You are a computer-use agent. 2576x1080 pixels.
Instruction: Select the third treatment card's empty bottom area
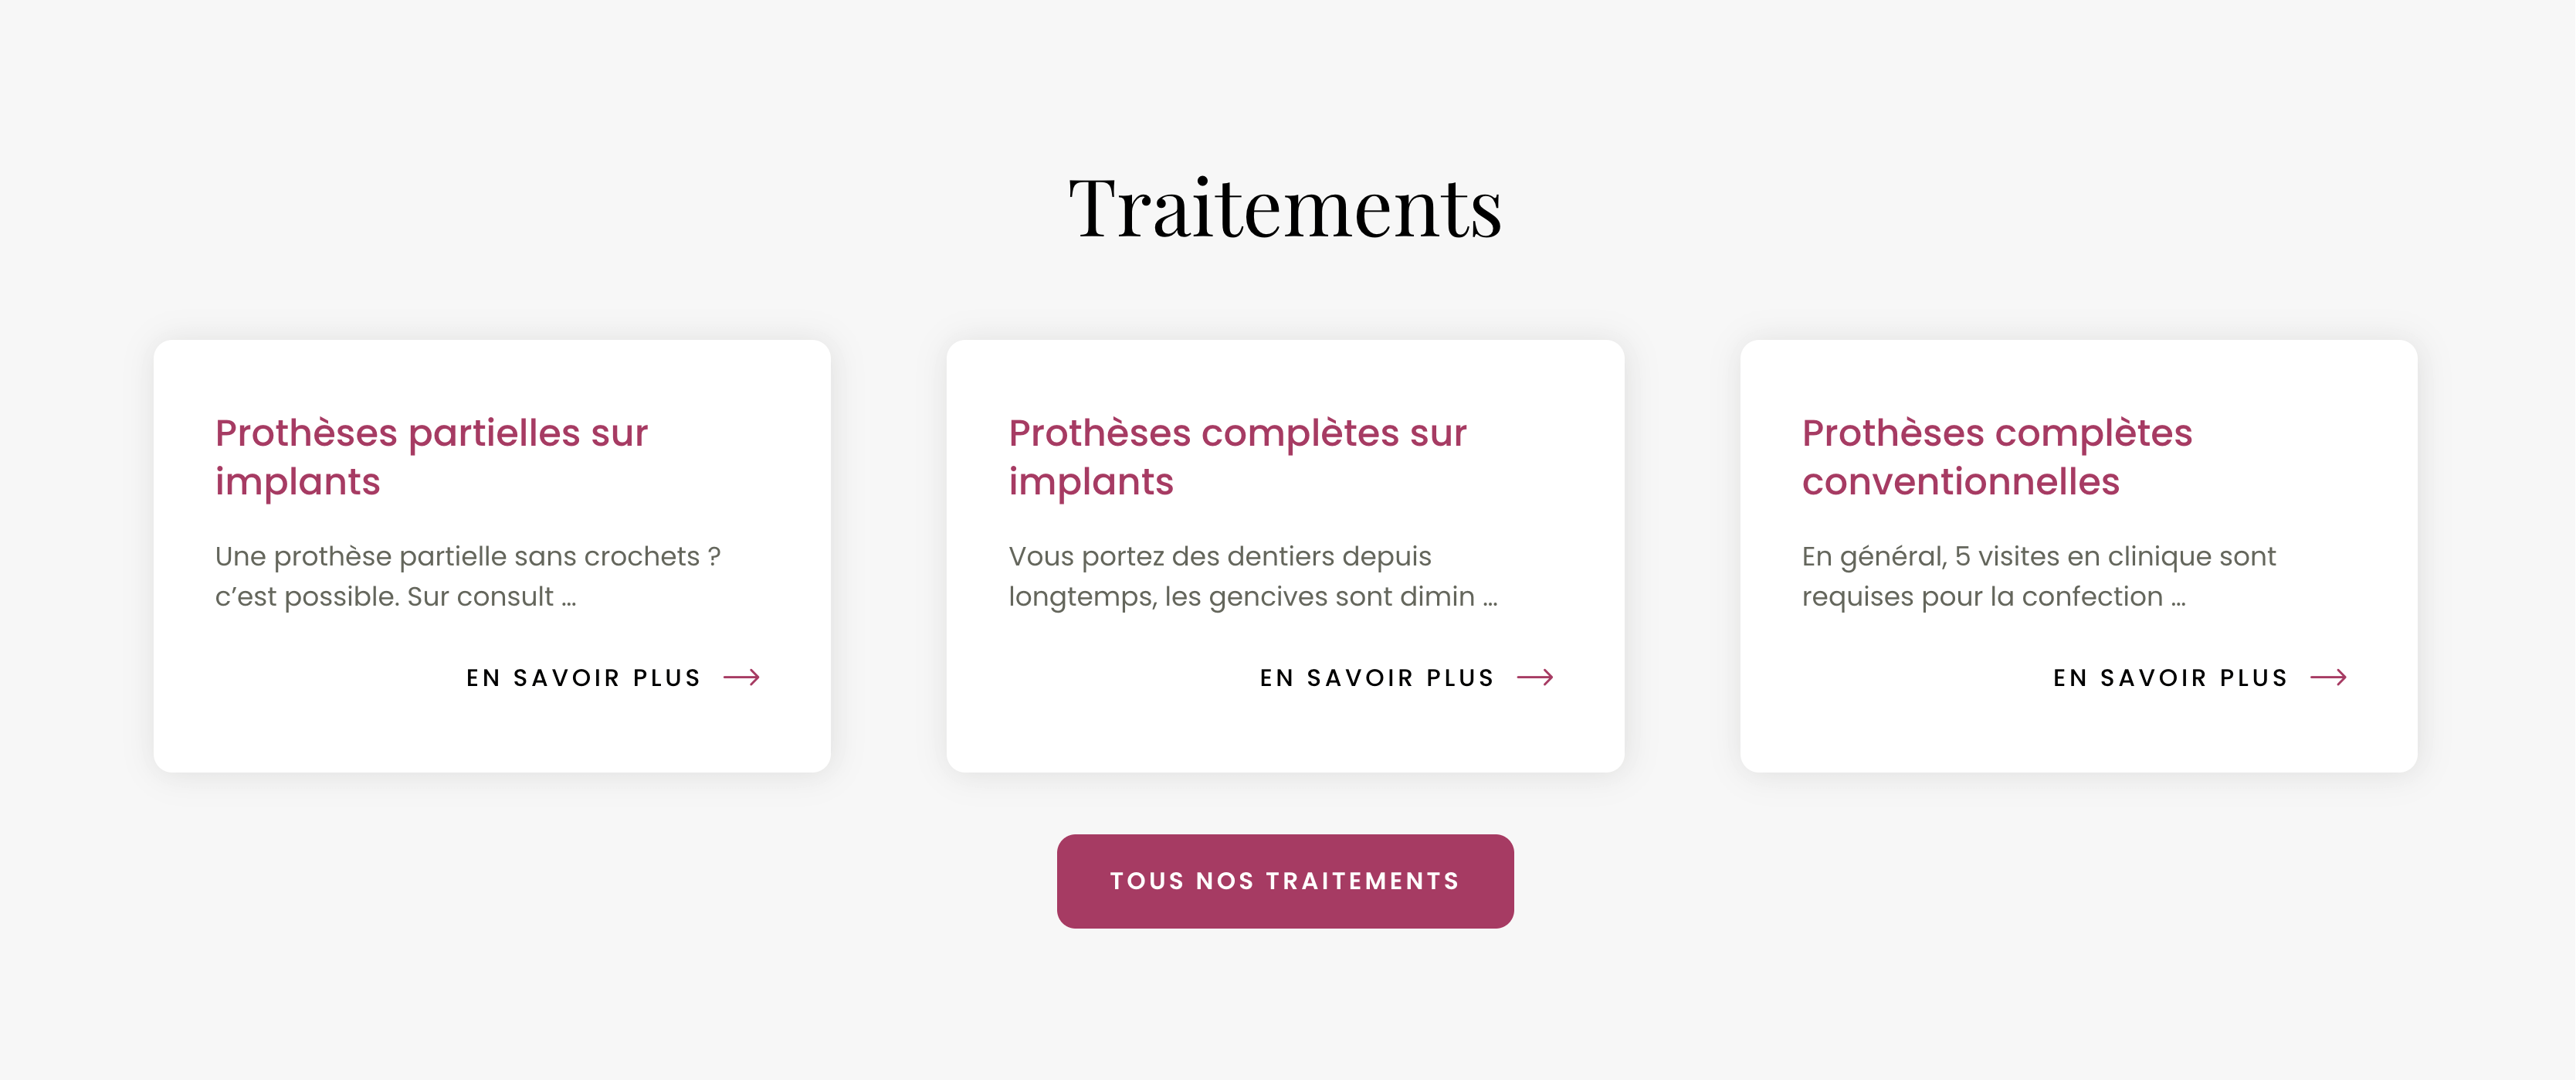(x=2078, y=735)
